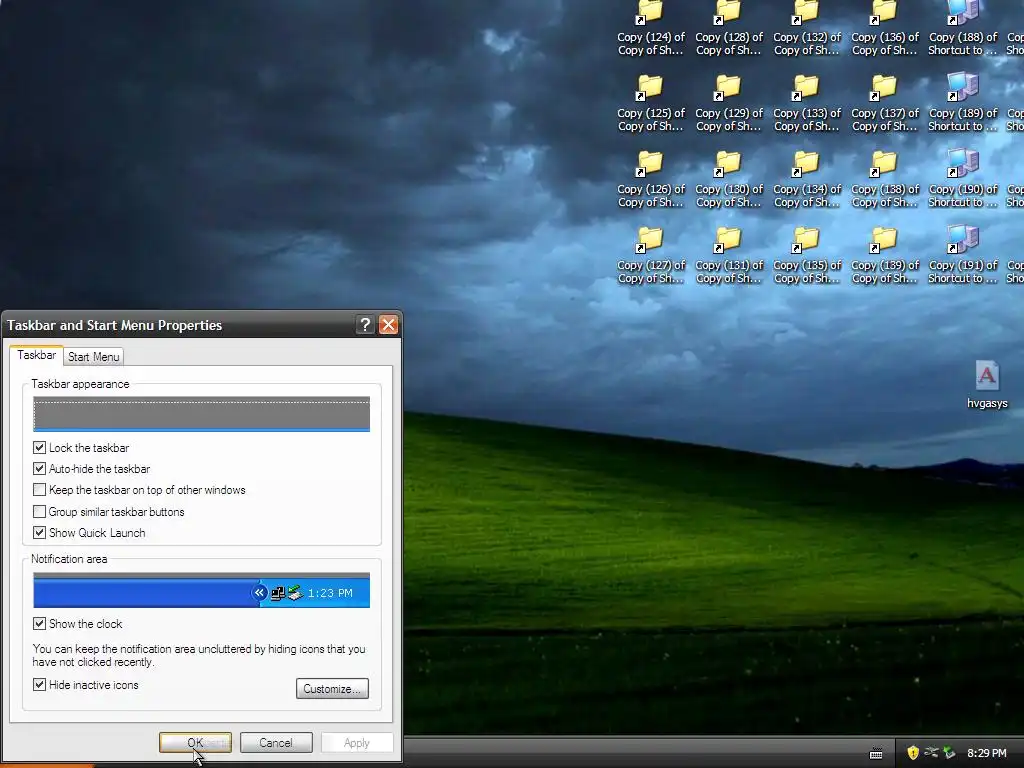Close the Taskbar and Start Menu Properties dialog
Screen dimensions: 1024x768
coord(389,325)
